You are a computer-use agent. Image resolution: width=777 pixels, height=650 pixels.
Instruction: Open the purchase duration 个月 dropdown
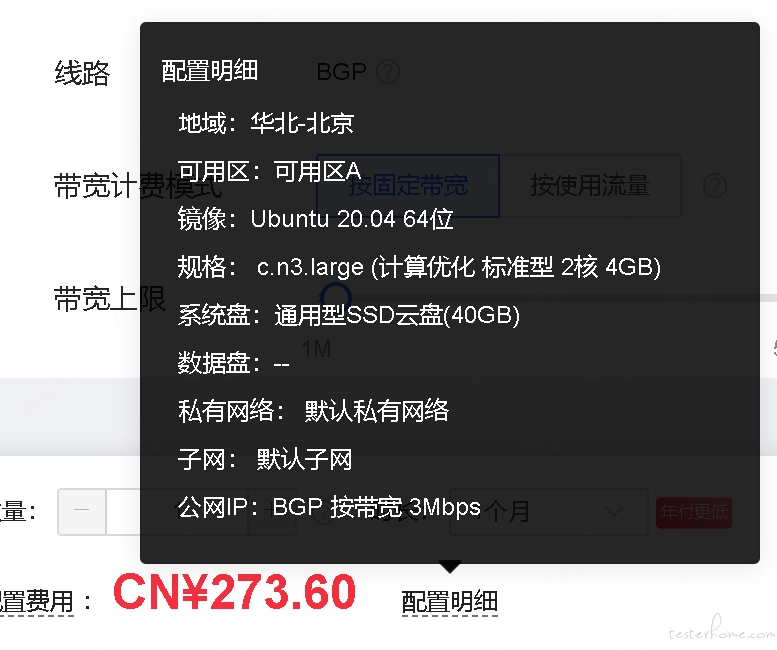549,511
